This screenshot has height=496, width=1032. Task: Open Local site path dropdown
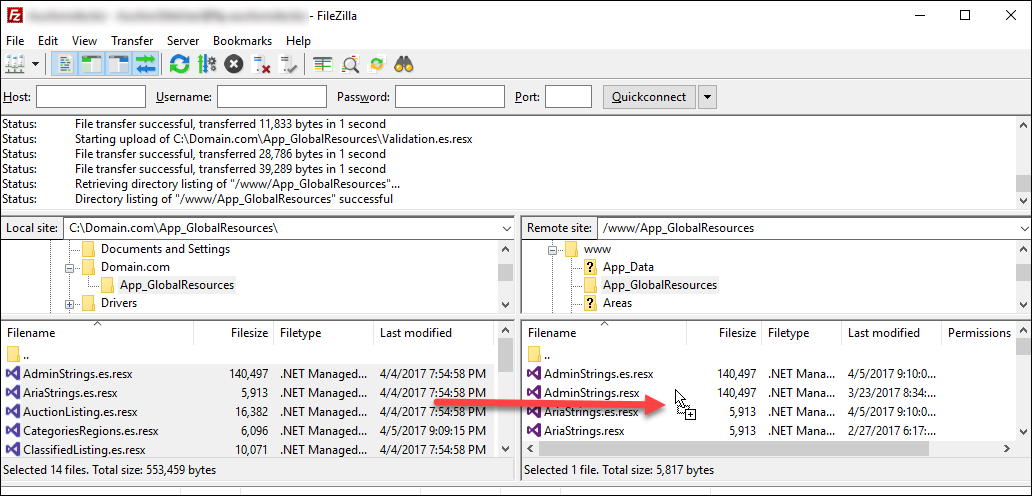pyautogui.click(x=506, y=228)
